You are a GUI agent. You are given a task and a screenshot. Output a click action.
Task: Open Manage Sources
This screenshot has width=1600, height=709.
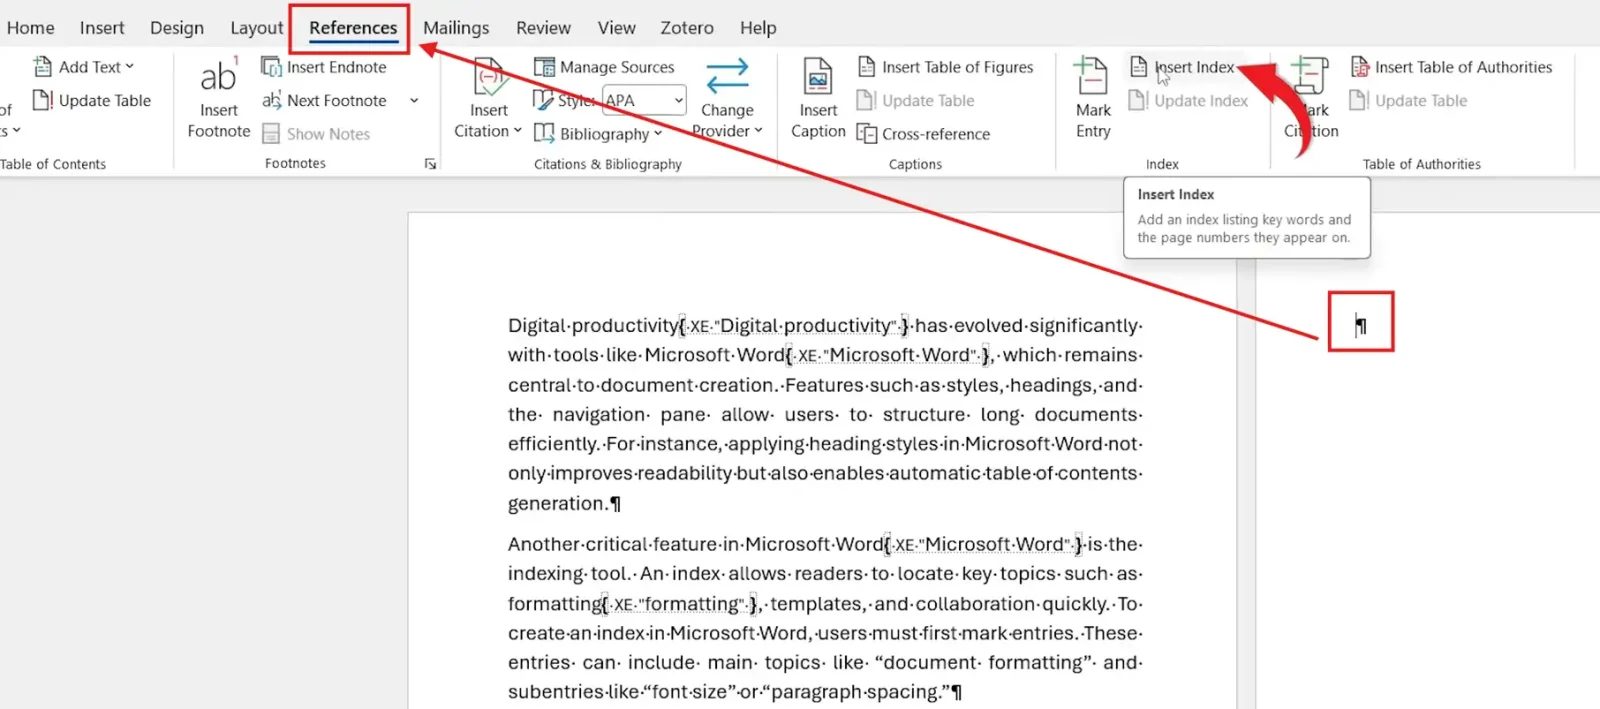click(x=604, y=67)
